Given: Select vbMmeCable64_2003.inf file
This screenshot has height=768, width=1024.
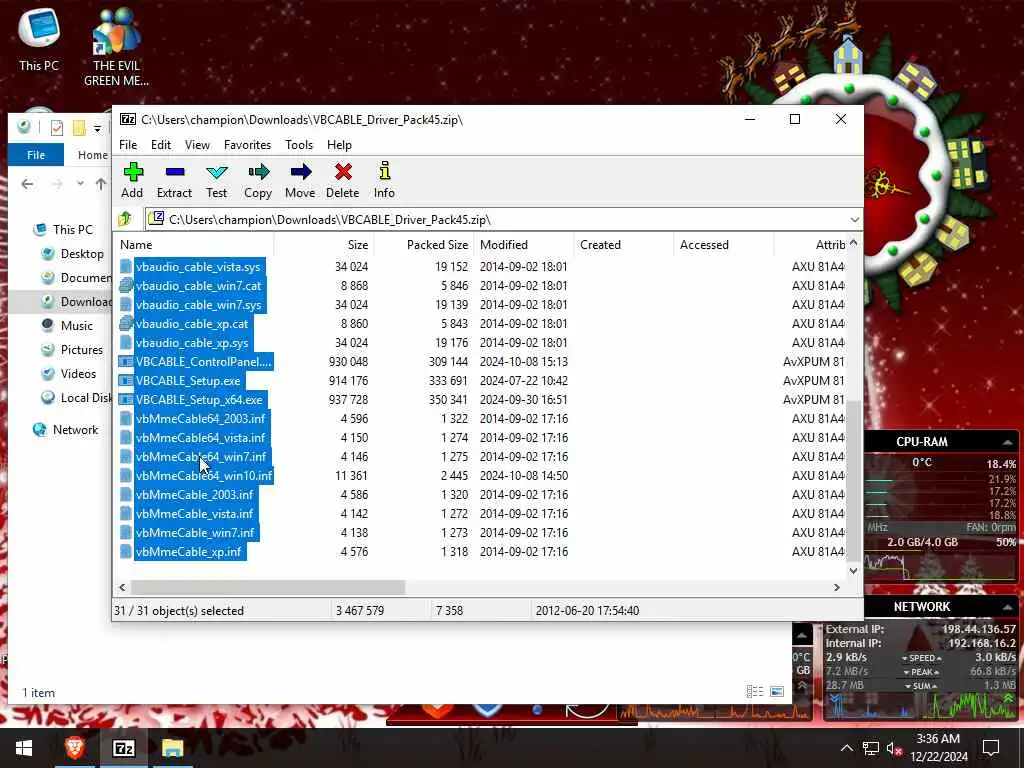Looking at the screenshot, I should pyautogui.click(x=200, y=419).
